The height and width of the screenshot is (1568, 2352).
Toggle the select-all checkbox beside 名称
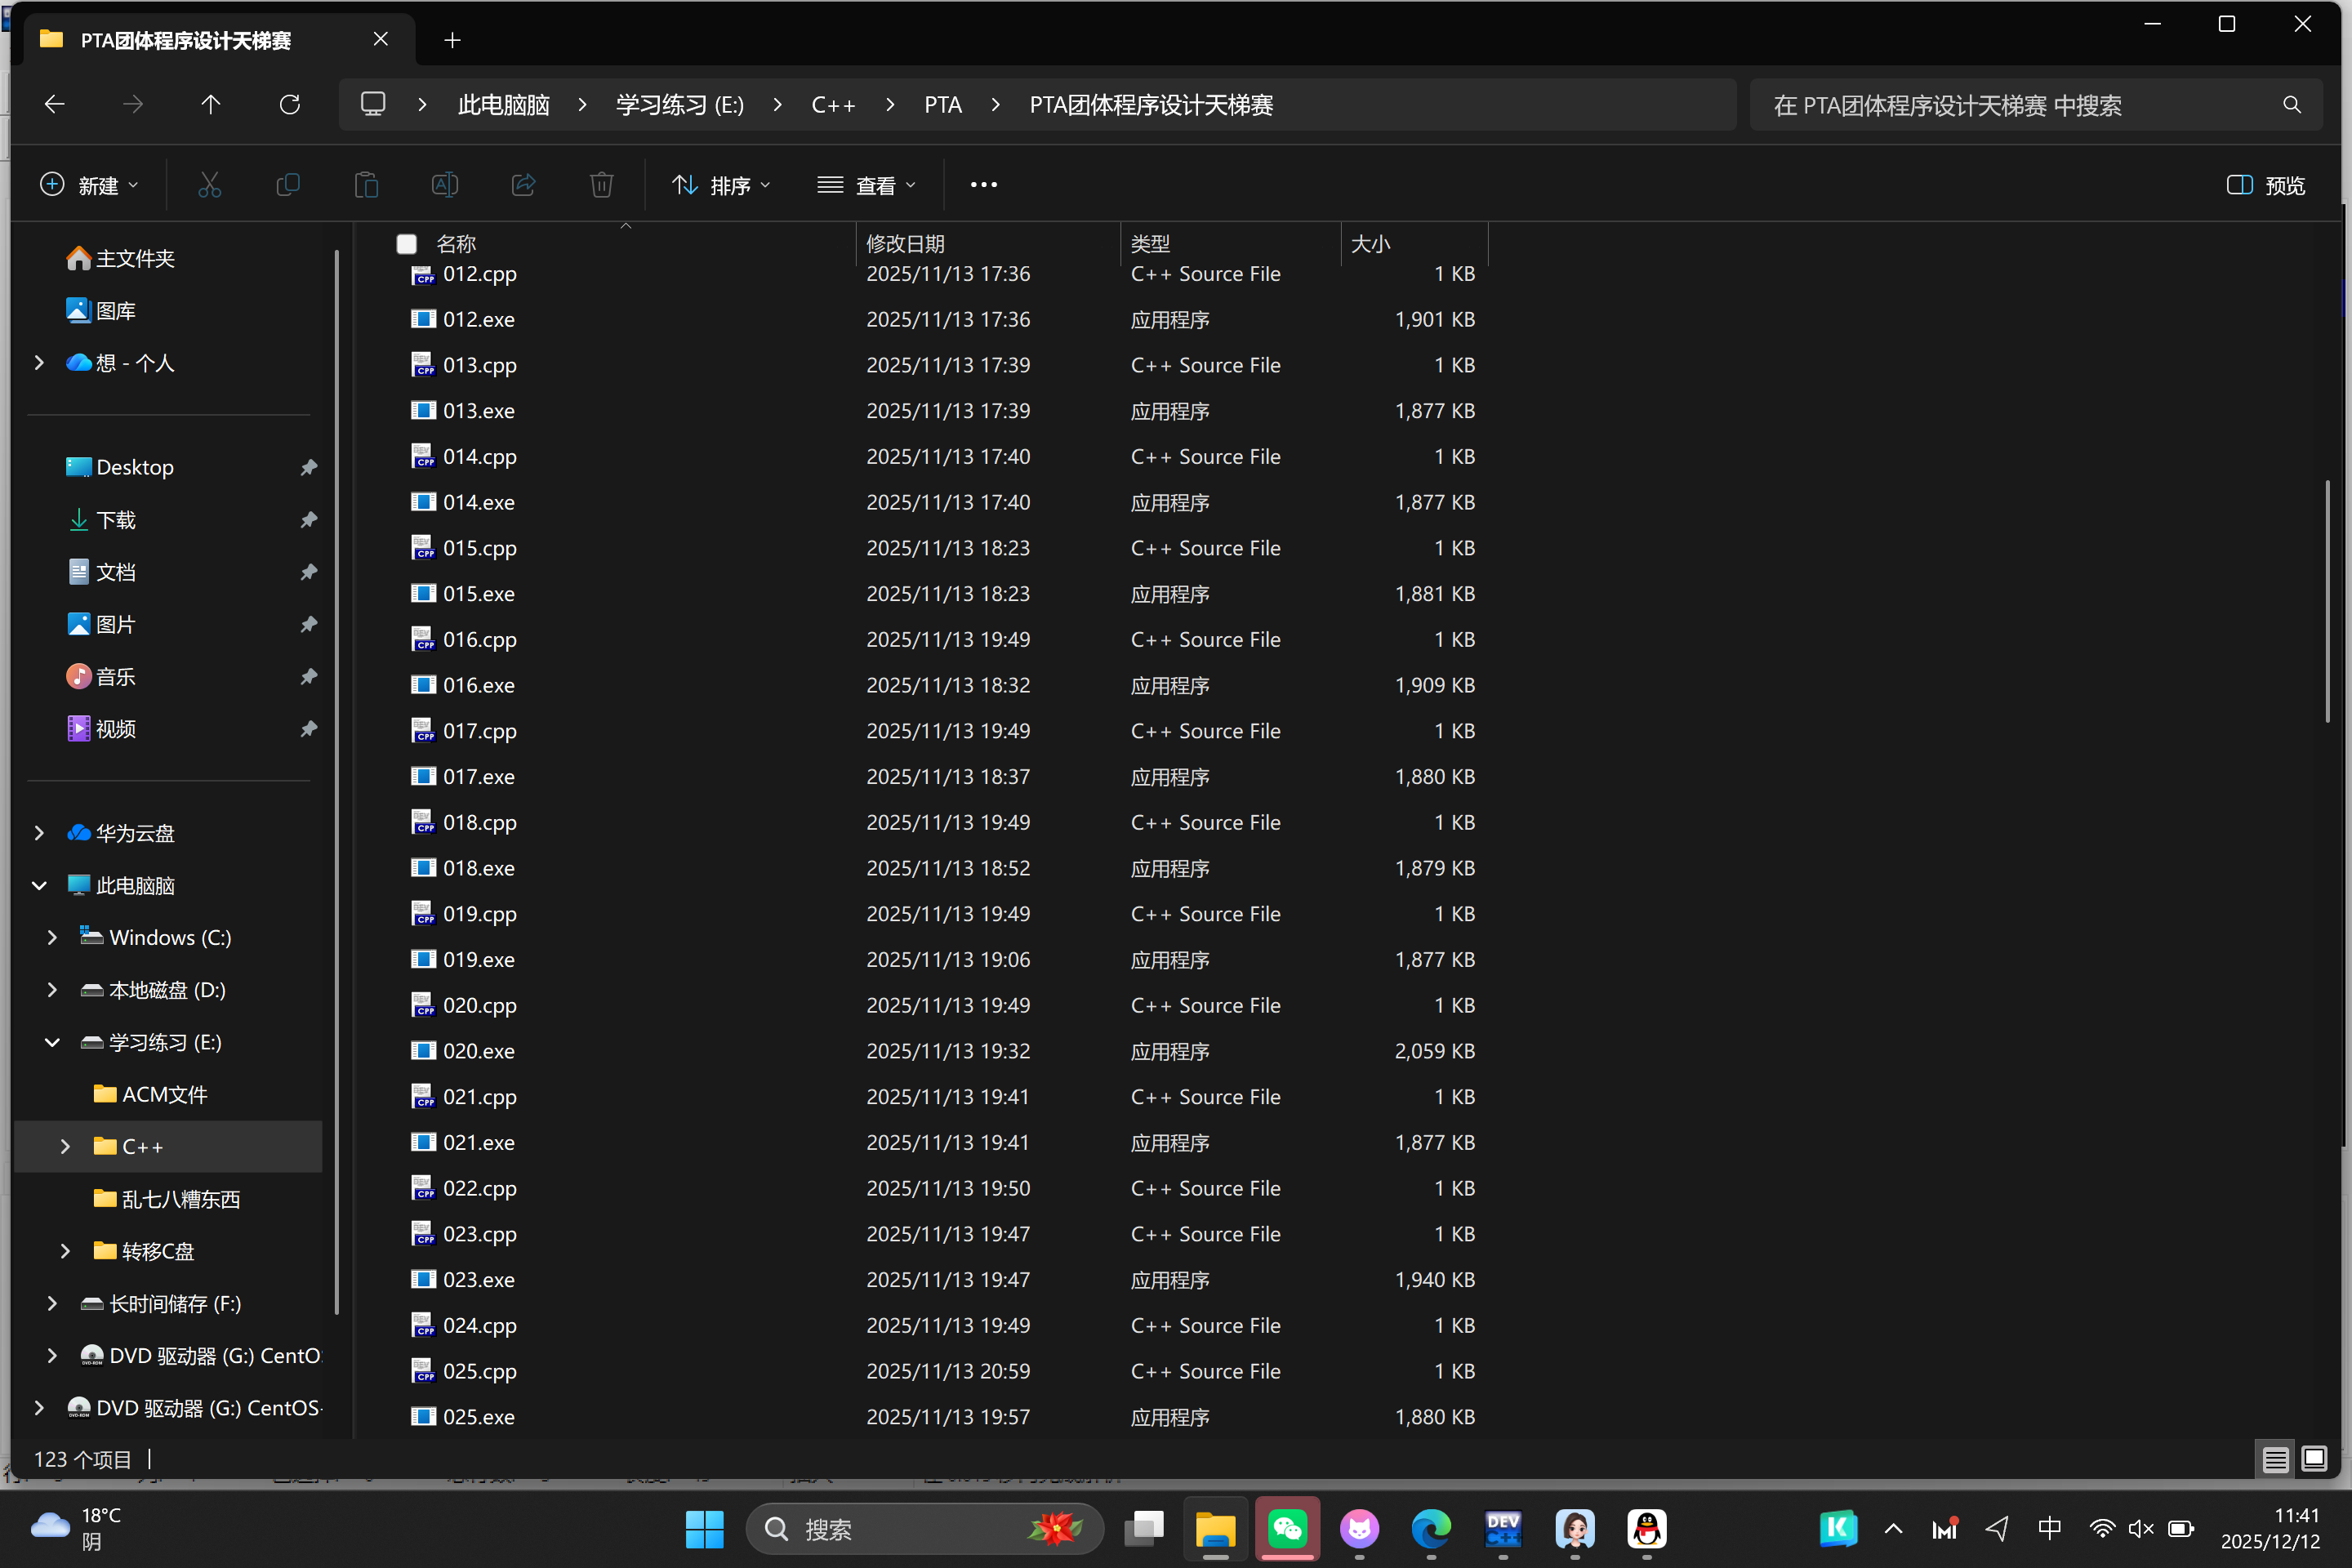point(406,244)
